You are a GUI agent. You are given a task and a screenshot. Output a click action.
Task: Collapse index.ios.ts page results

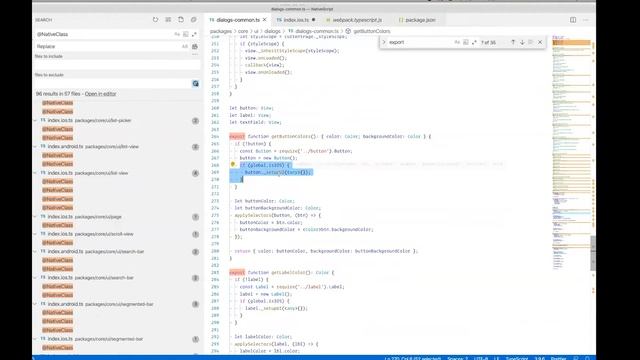click(36, 217)
